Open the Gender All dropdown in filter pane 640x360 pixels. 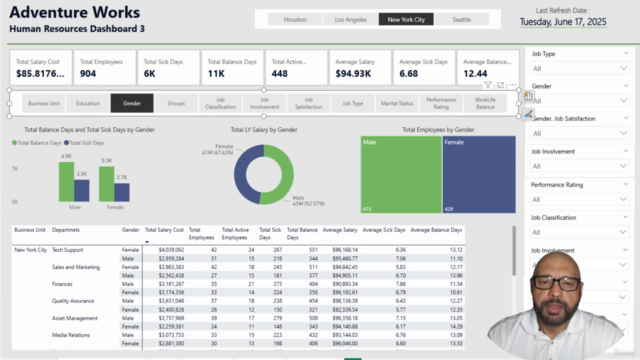[579, 100]
